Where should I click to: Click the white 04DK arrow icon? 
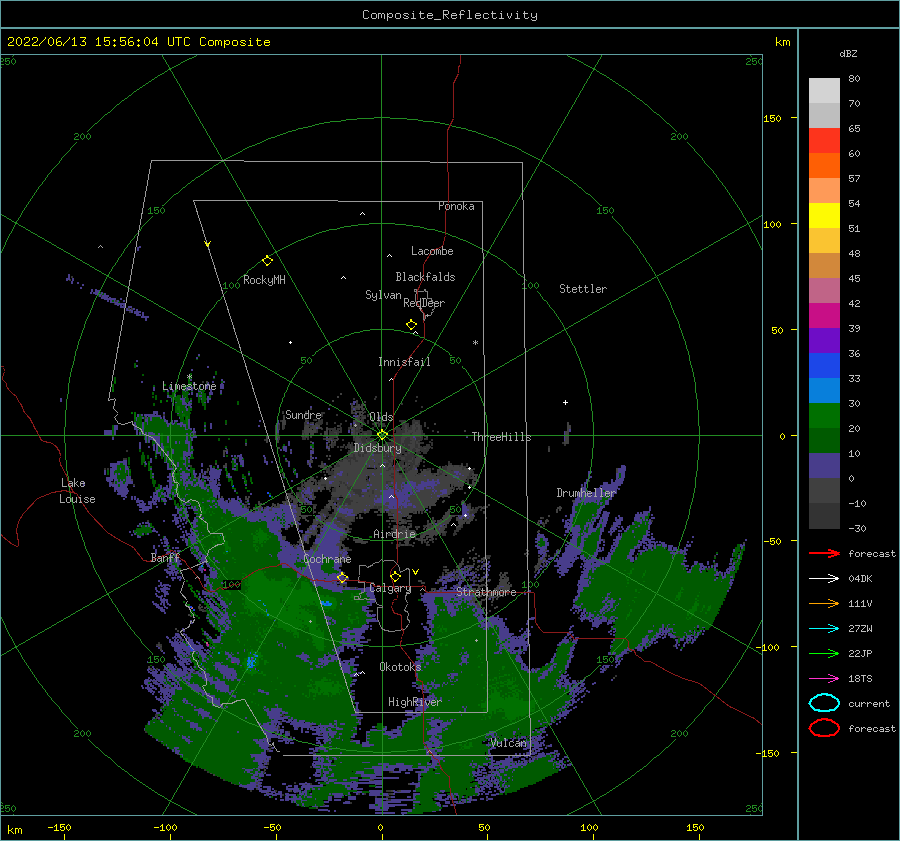pyautogui.click(x=824, y=578)
